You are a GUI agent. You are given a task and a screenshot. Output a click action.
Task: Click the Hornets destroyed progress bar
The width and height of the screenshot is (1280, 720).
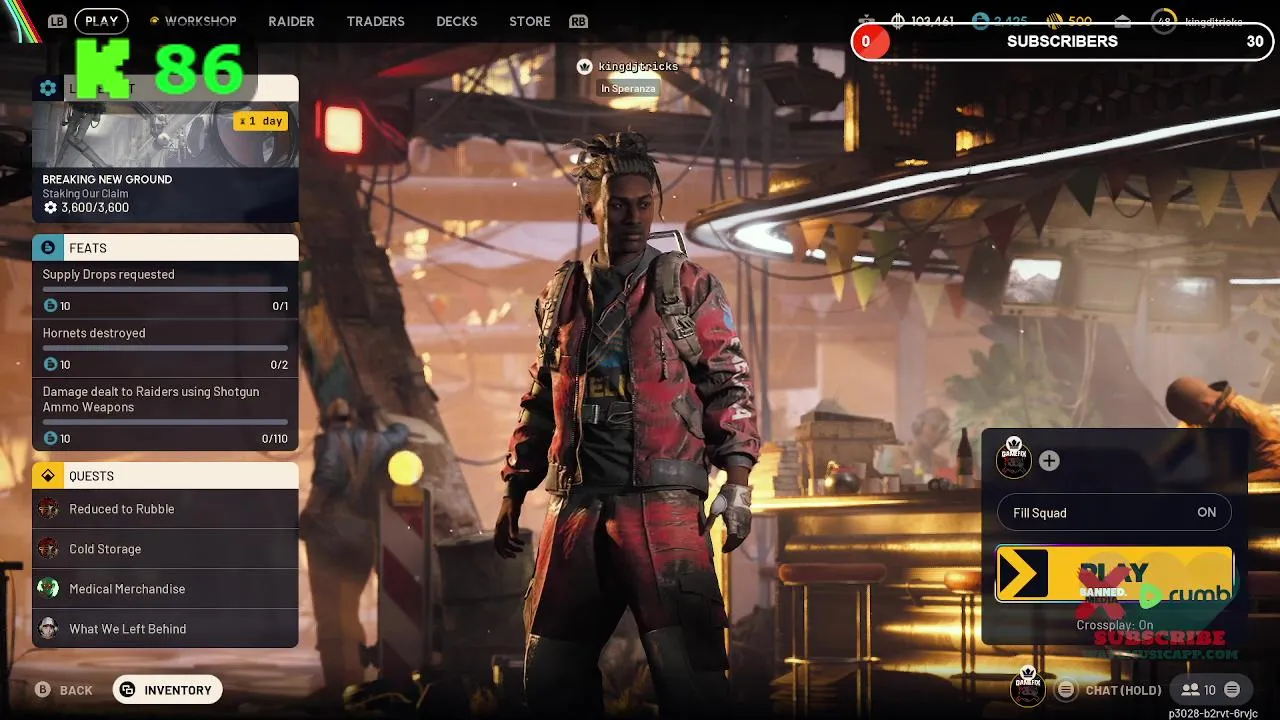click(165, 348)
